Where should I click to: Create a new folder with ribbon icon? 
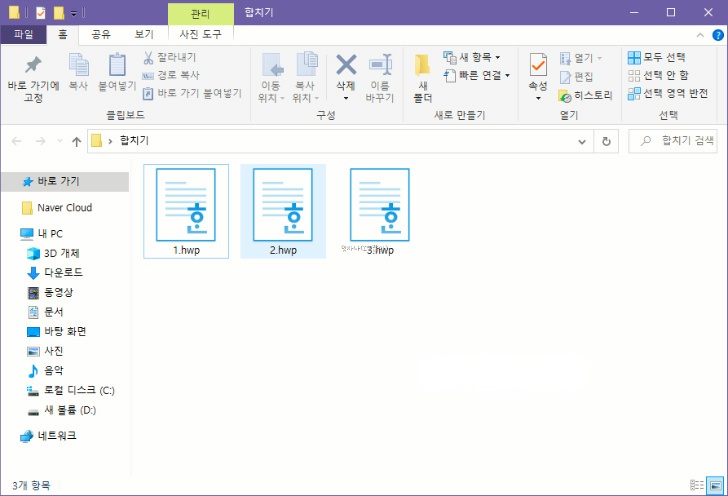click(422, 66)
